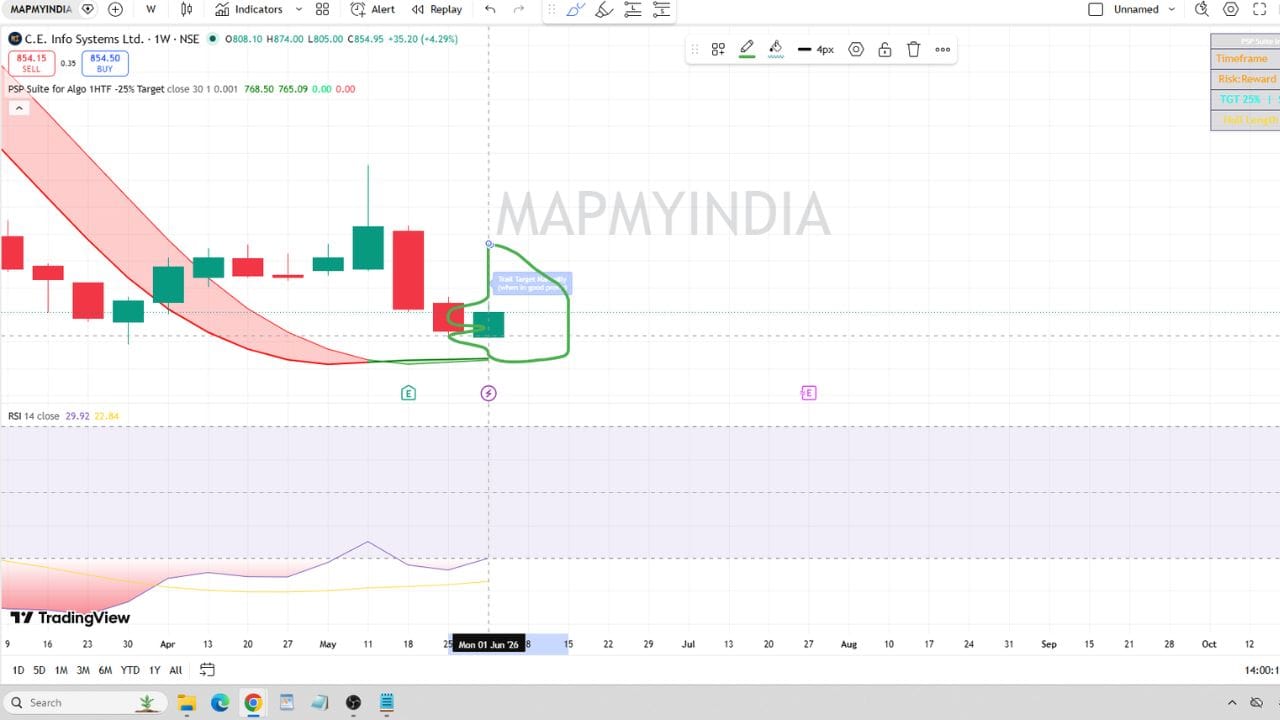Screen dimensions: 1280x720
Task: Undo the last chart action
Action: click(x=490, y=9)
